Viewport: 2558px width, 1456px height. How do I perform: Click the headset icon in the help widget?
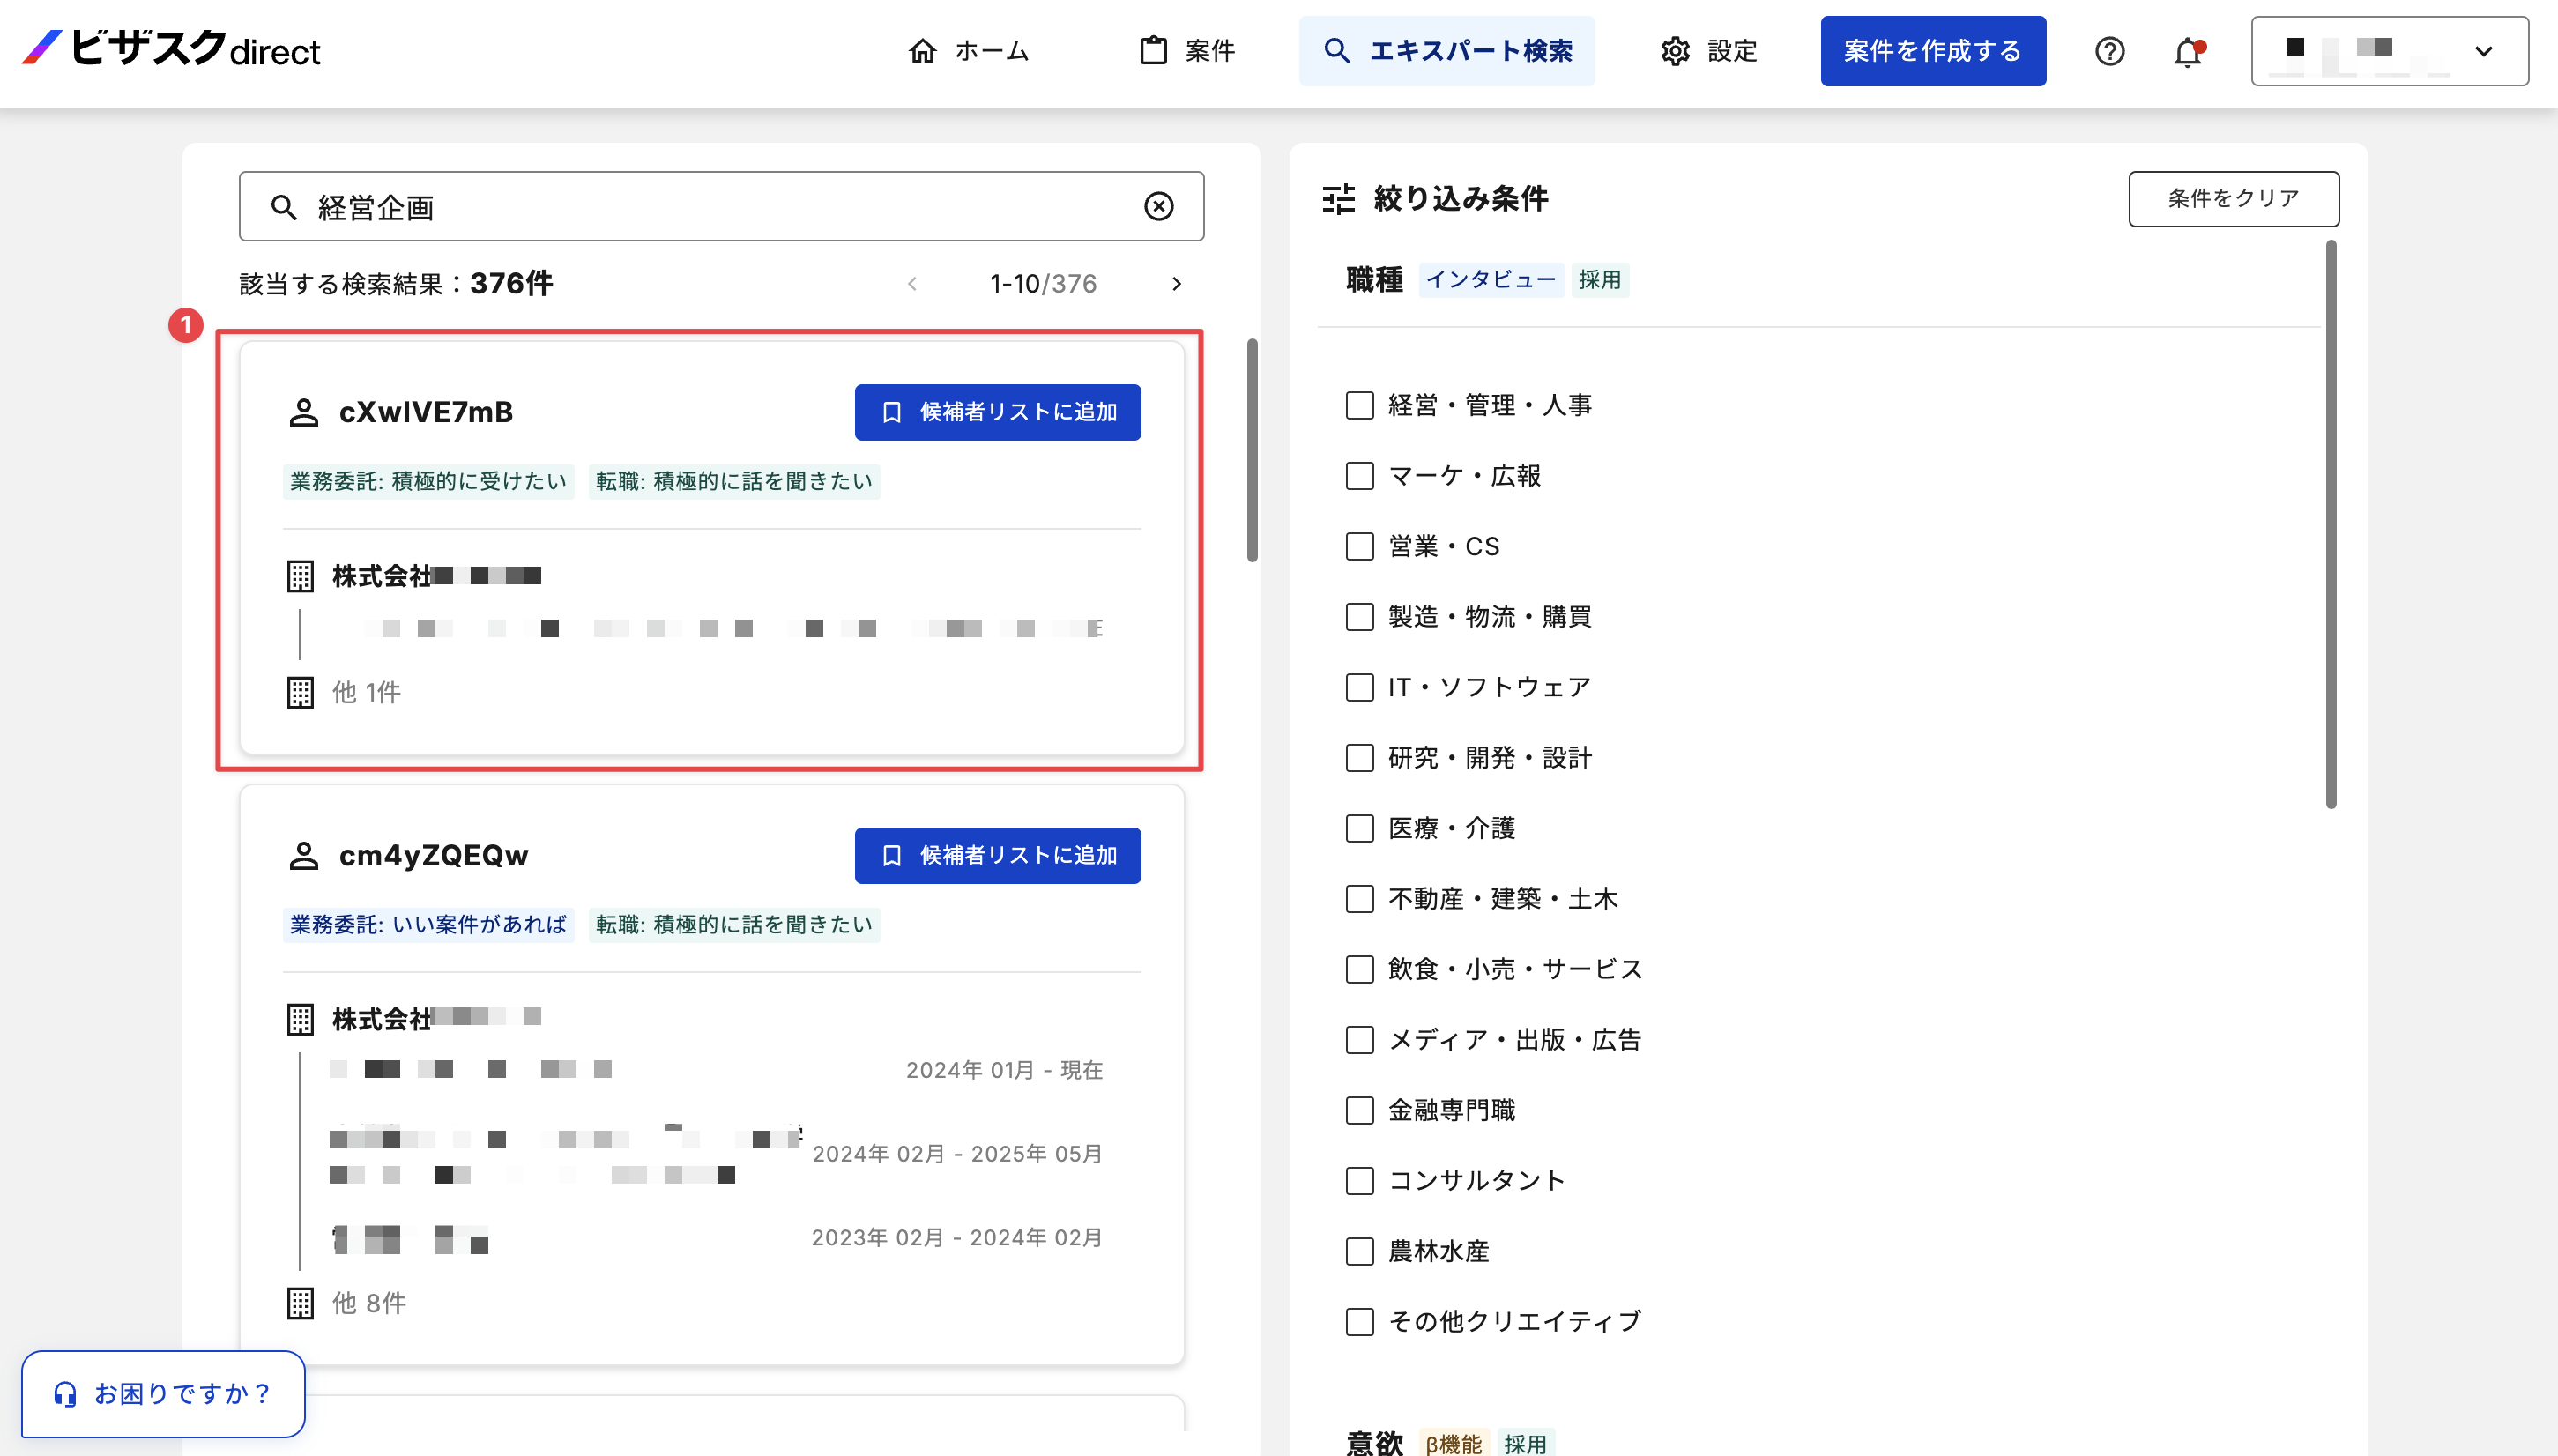(x=65, y=1394)
